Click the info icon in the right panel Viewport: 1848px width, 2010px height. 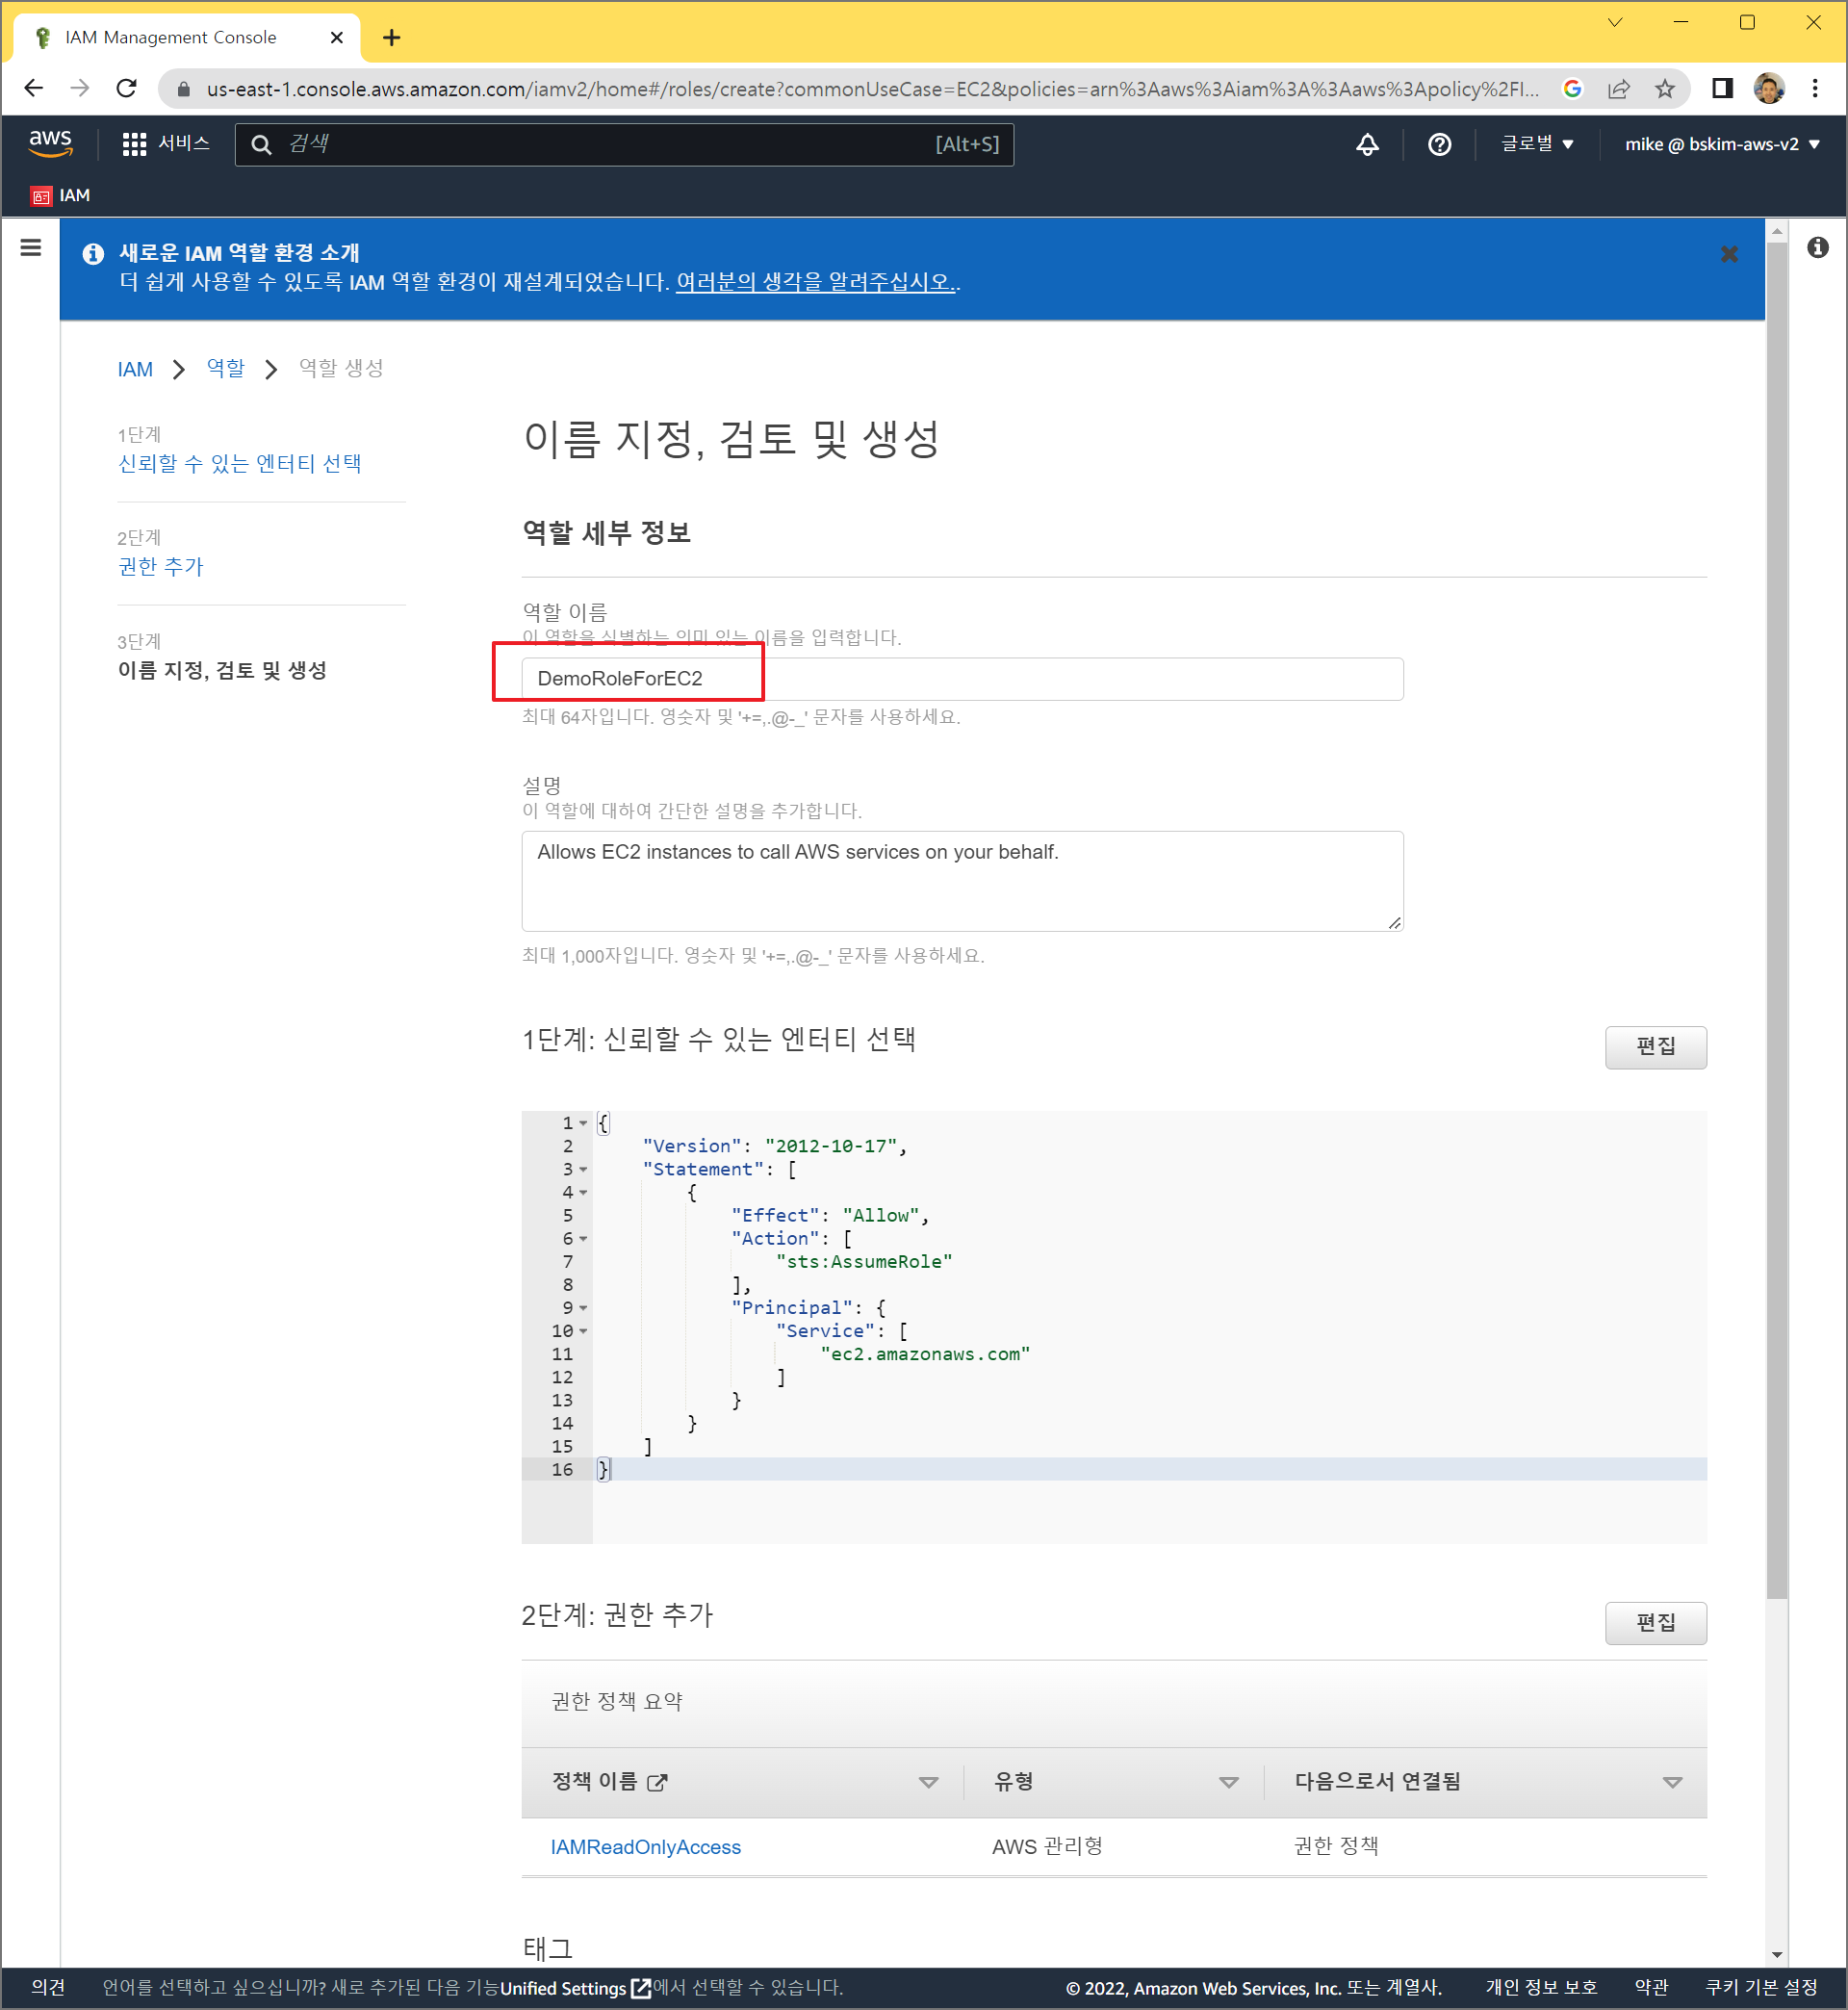tap(1818, 247)
